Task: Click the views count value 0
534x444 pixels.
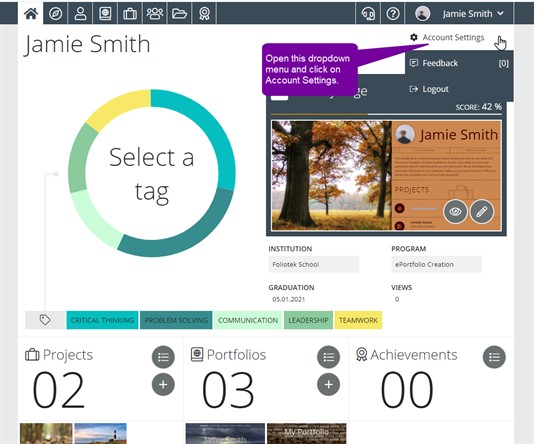Action: [397, 299]
